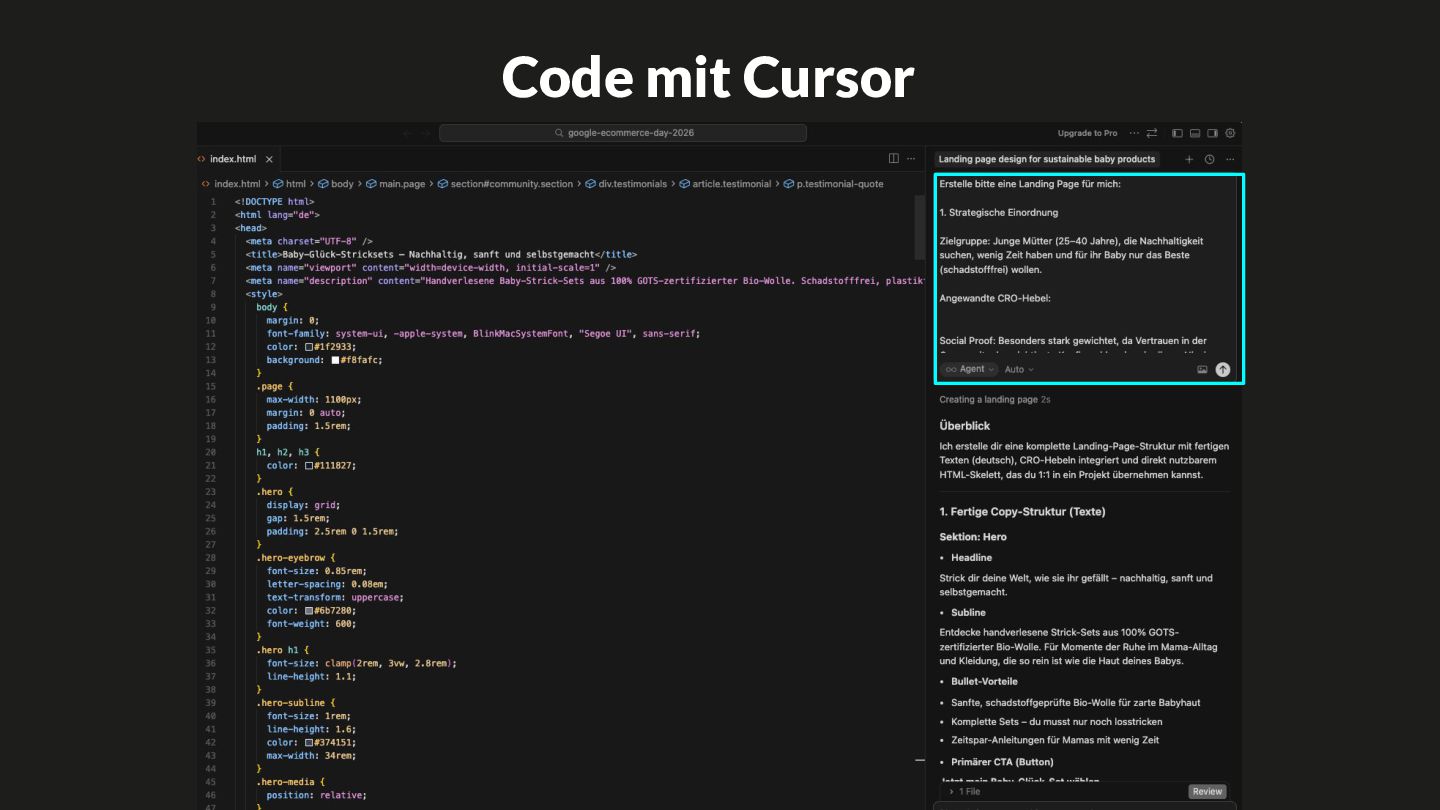Attach an image with the image icon
1440x810 pixels.
click(x=1202, y=369)
